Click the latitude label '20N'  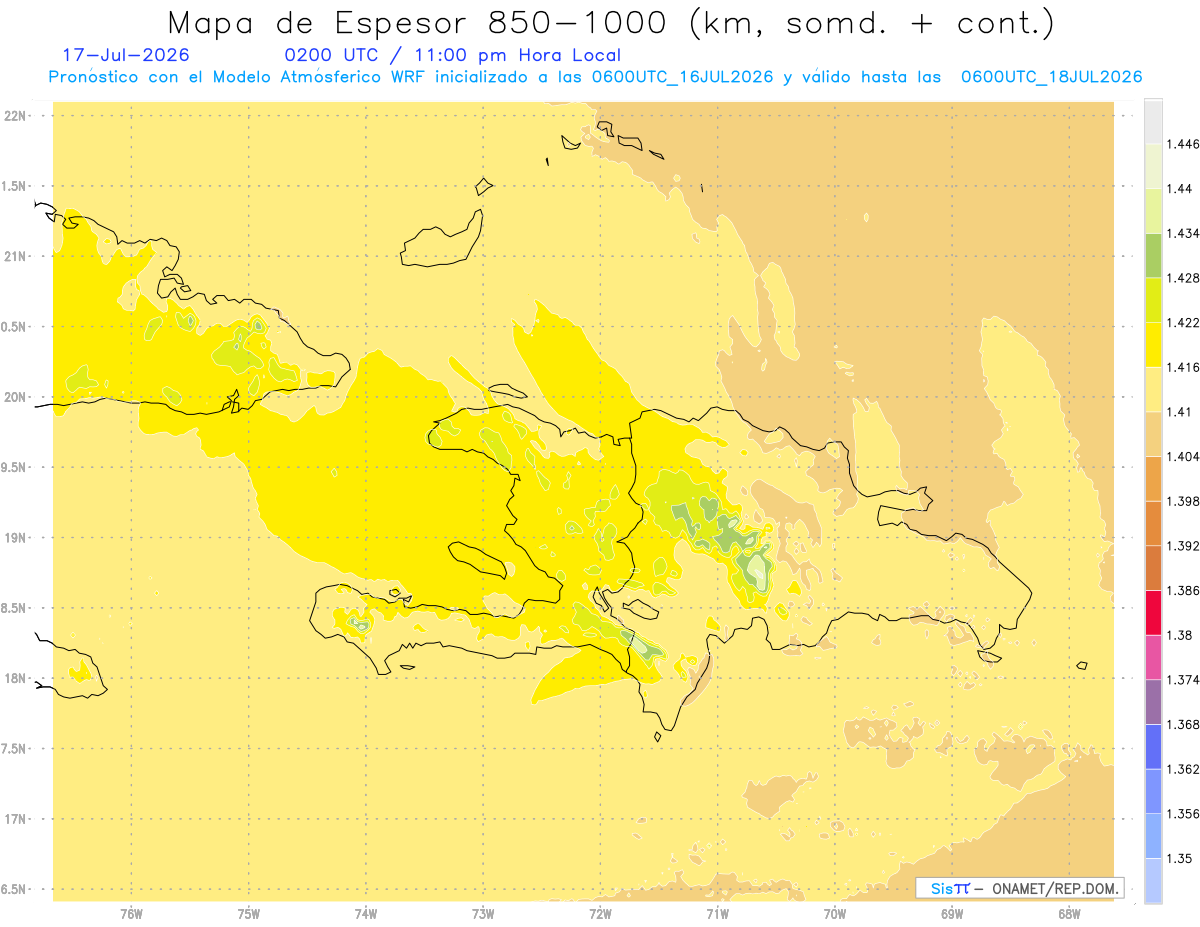pos(14,397)
